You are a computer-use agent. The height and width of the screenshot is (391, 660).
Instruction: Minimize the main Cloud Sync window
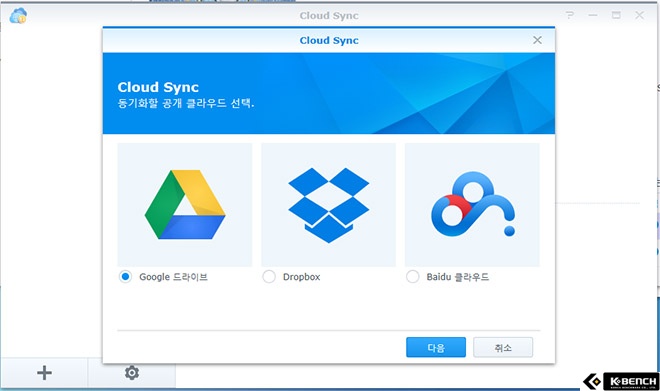click(x=593, y=15)
